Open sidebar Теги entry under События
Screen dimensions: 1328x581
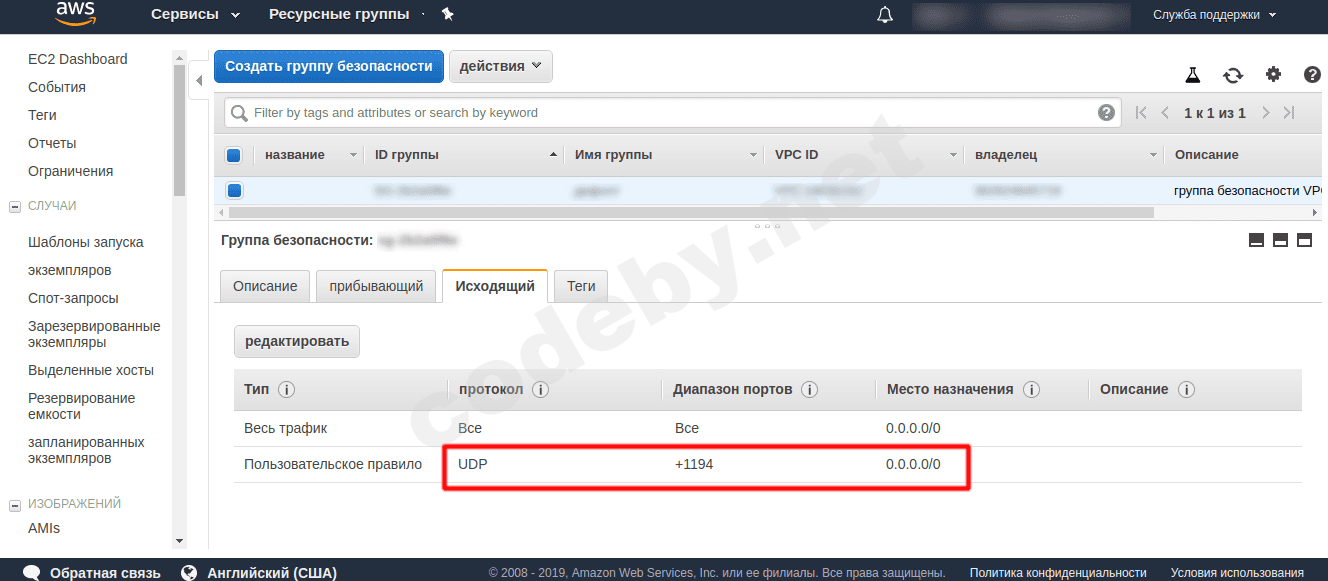pyautogui.click(x=42, y=115)
